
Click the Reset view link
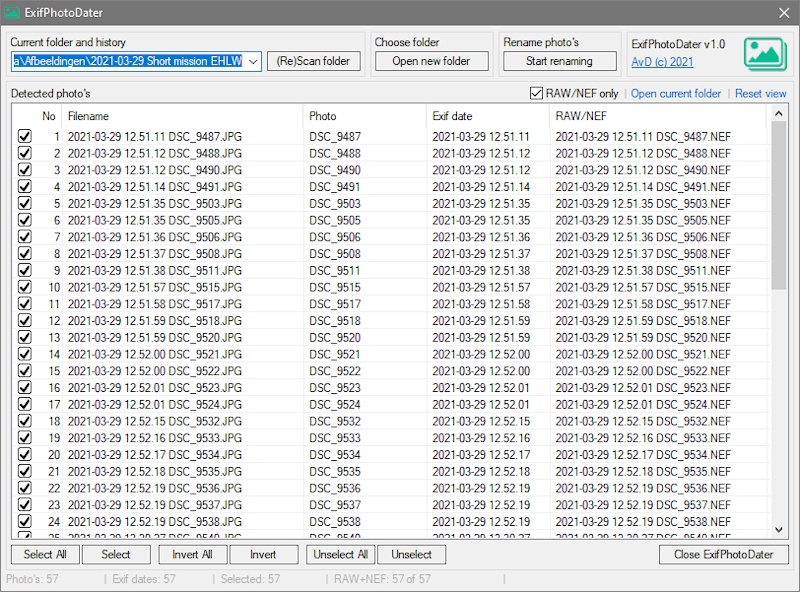[760, 94]
